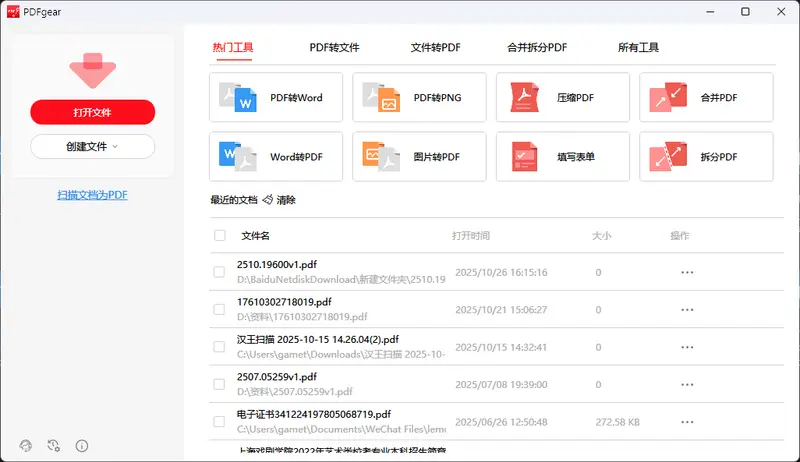Open the PDF转PNG converter tool

click(x=419, y=97)
